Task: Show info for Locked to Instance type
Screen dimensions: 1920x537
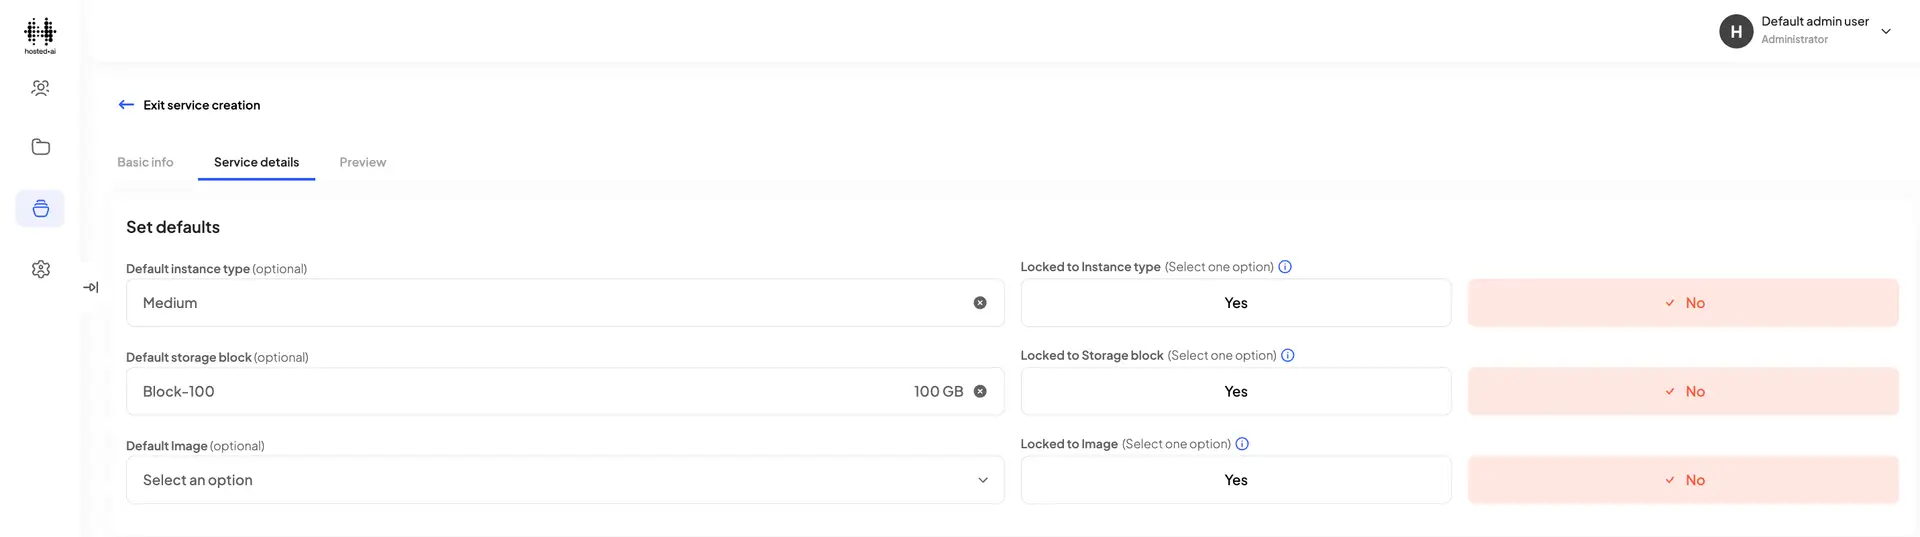Action: pyautogui.click(x=1285, y=267)
